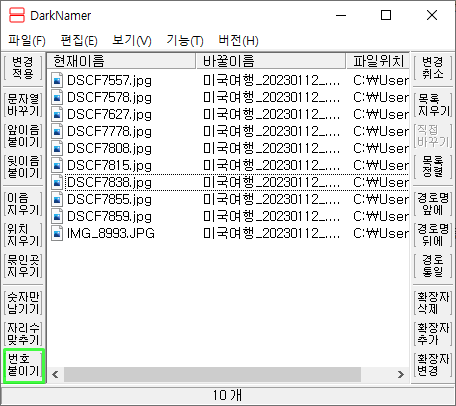Click the 숫자만 남기기 button
The image size is (456, 406).
pyautogui.click(x=23, y=303)
